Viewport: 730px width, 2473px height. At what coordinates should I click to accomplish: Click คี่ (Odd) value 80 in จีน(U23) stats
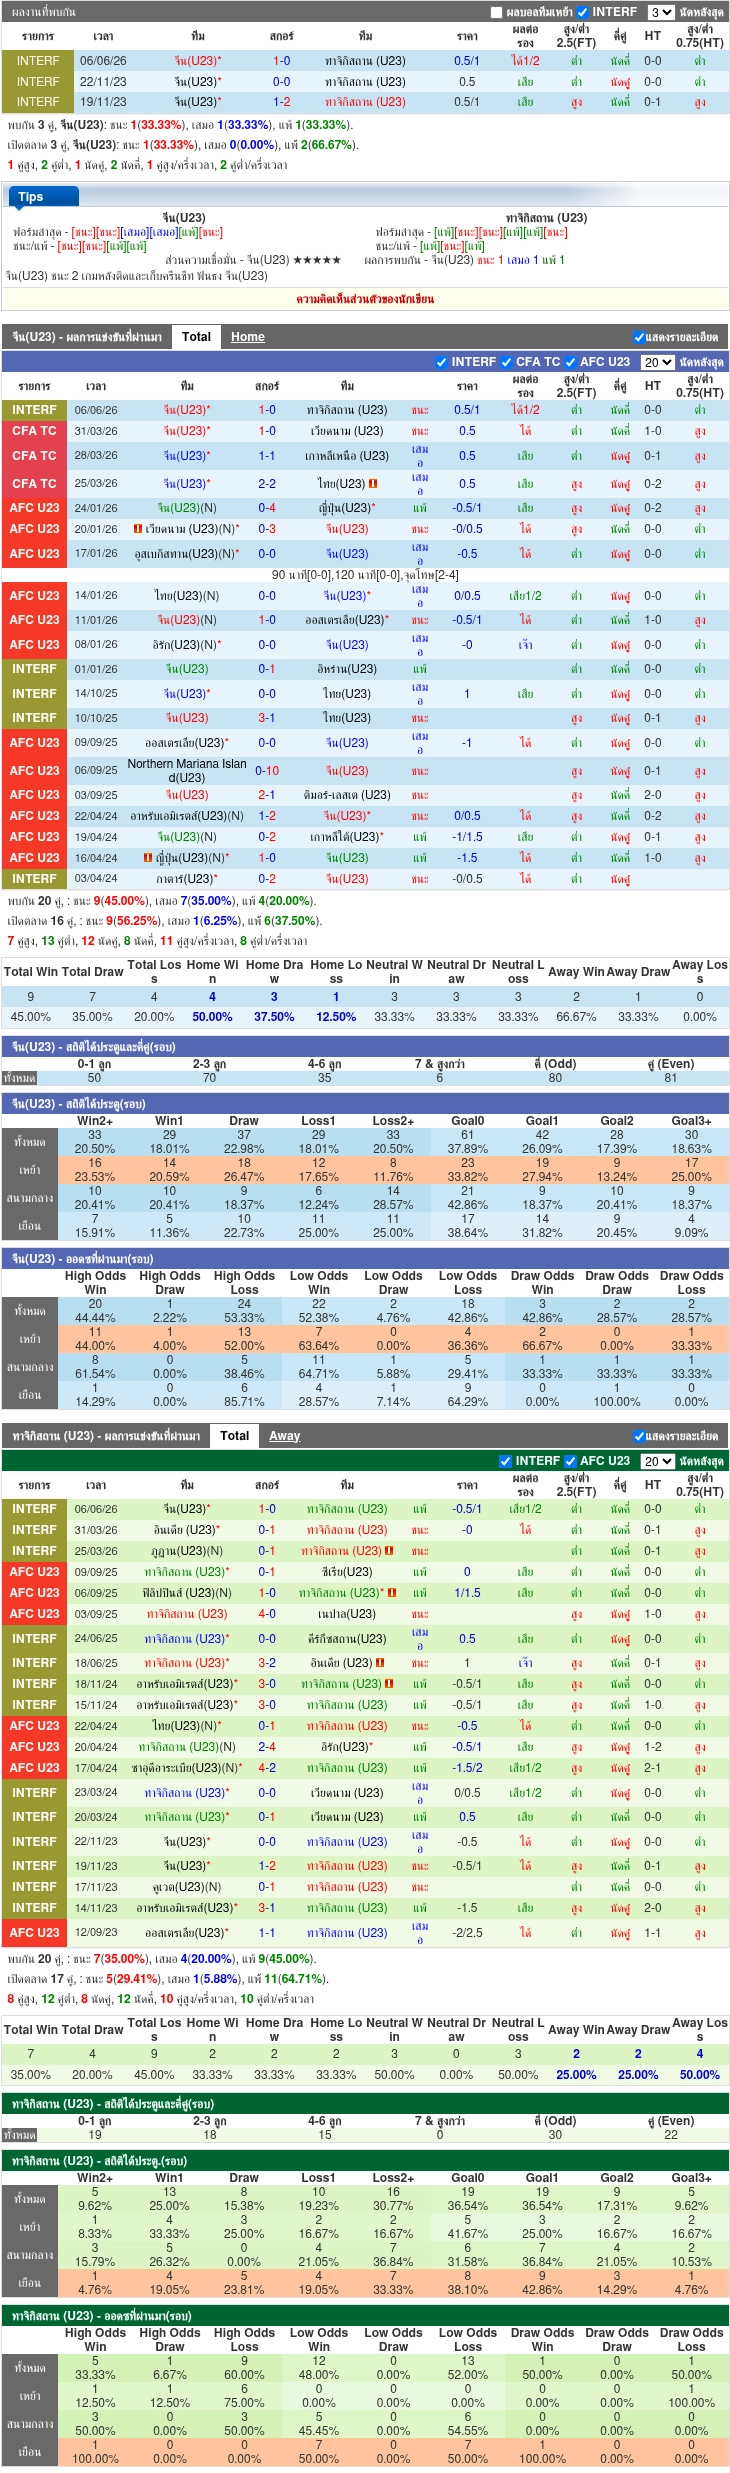(x=555, y=1078)
